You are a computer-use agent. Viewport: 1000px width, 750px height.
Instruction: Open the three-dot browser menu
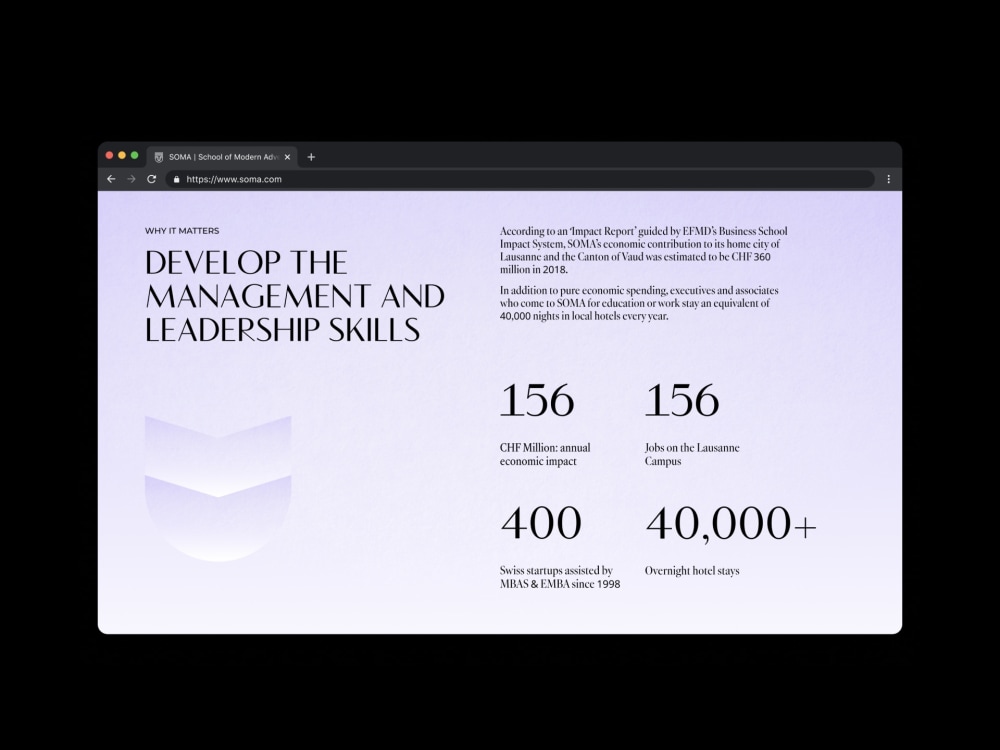[x=888, y=179]
